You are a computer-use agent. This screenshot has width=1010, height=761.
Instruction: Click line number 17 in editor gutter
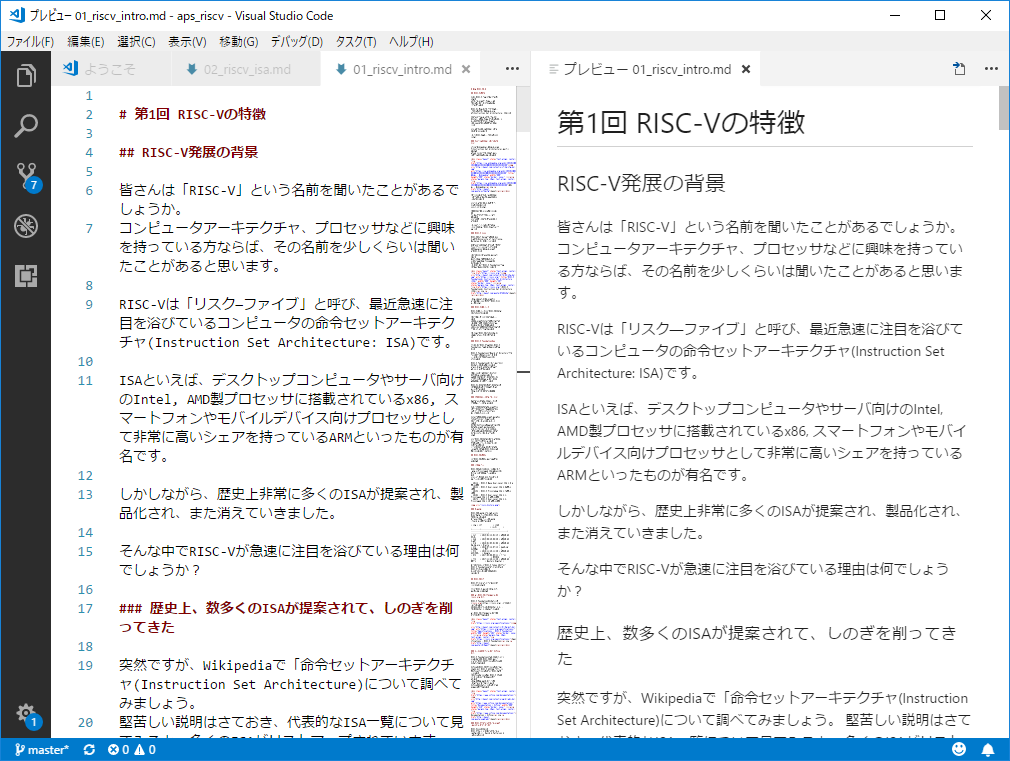[x=86, y=608]
